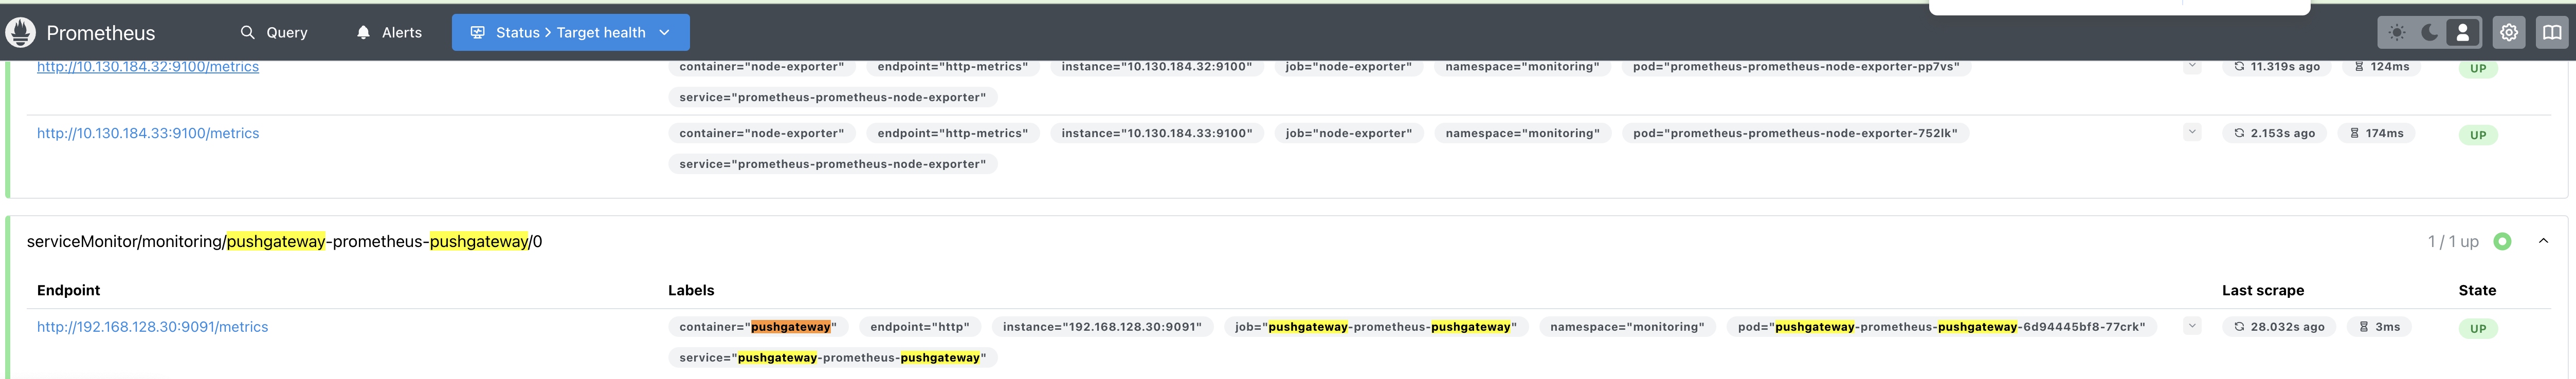Image resolution: width=2576 pixels, height=379 pixels.
Task: Open pushgateway endpoint 192.168.128.30:9091/metrics
Action: (x=152, y=327)
